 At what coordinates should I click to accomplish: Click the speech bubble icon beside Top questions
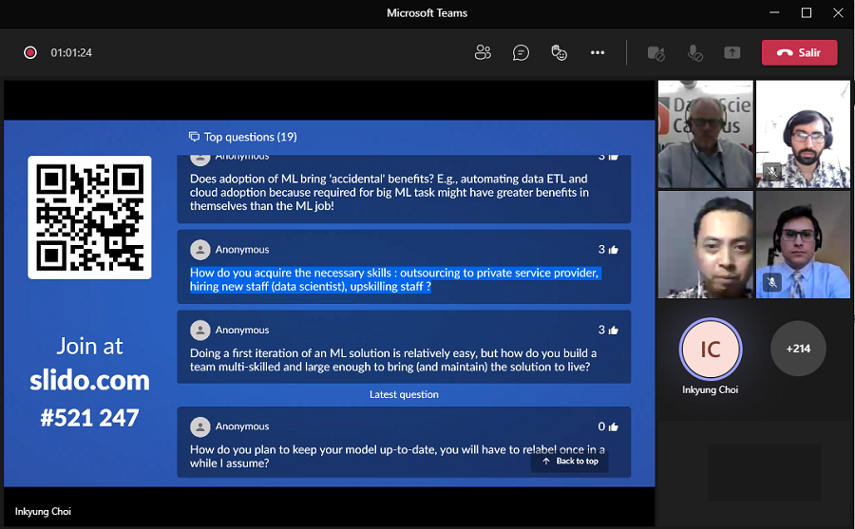click(x=194, y=136)
